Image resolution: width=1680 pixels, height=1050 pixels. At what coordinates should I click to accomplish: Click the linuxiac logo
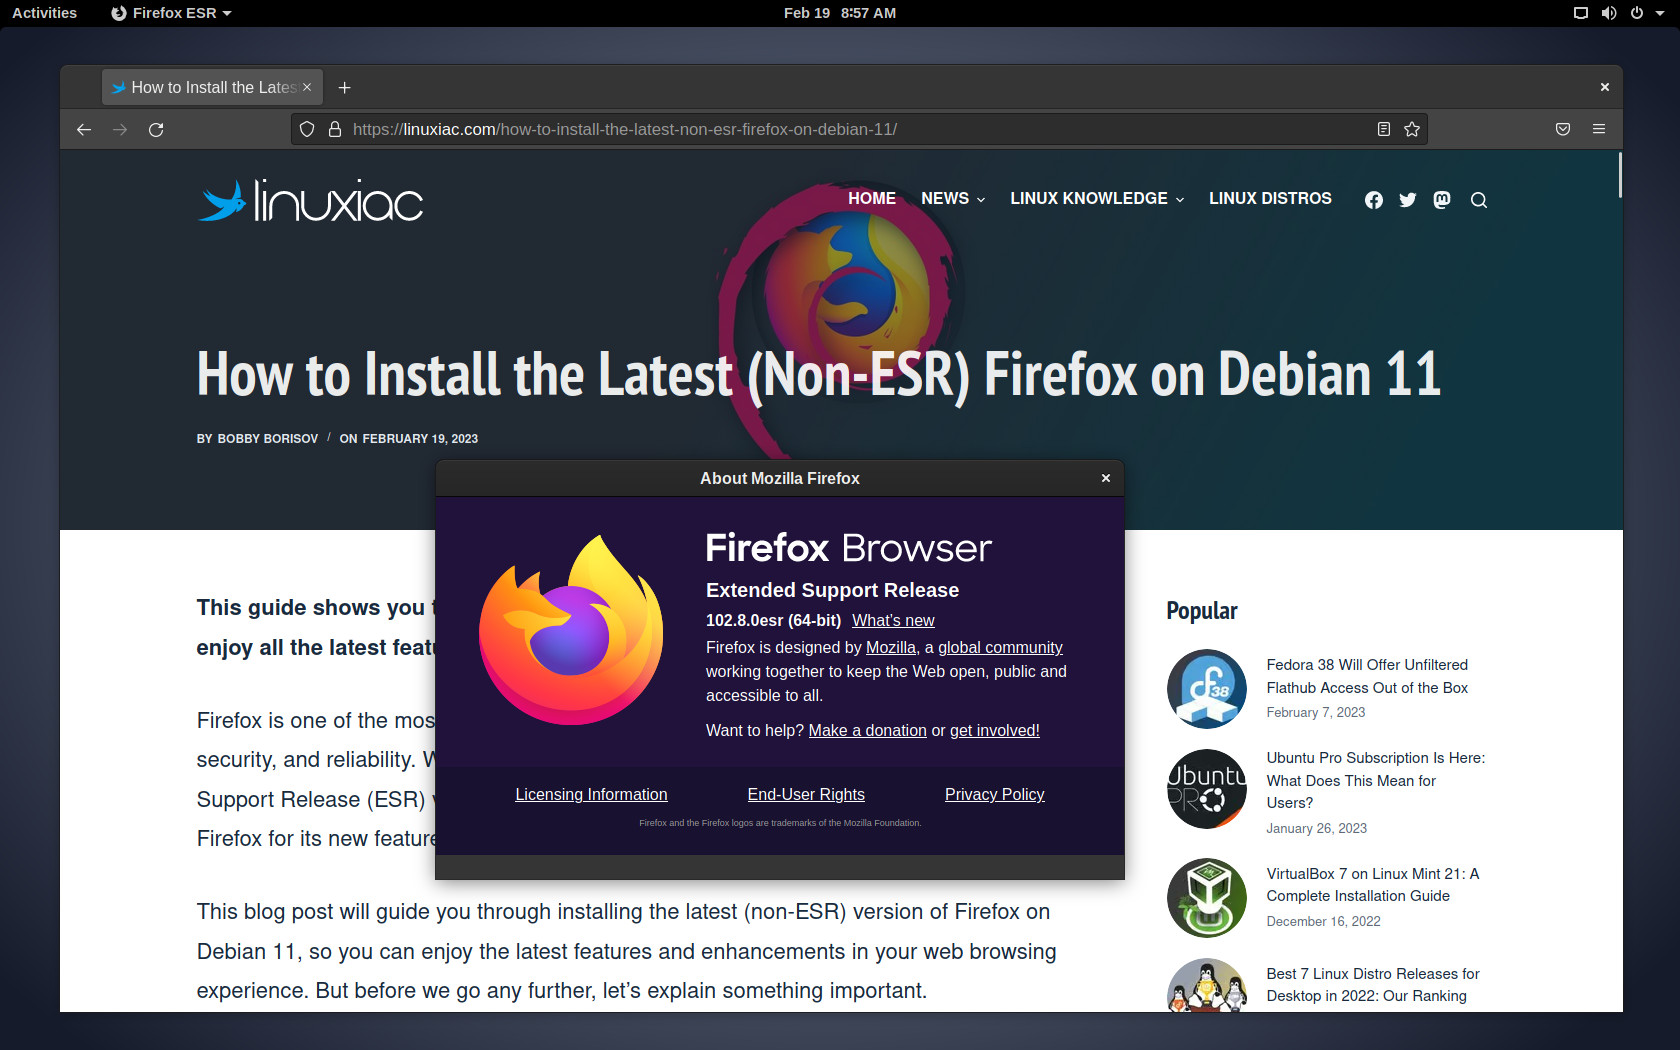pos(311,201)
